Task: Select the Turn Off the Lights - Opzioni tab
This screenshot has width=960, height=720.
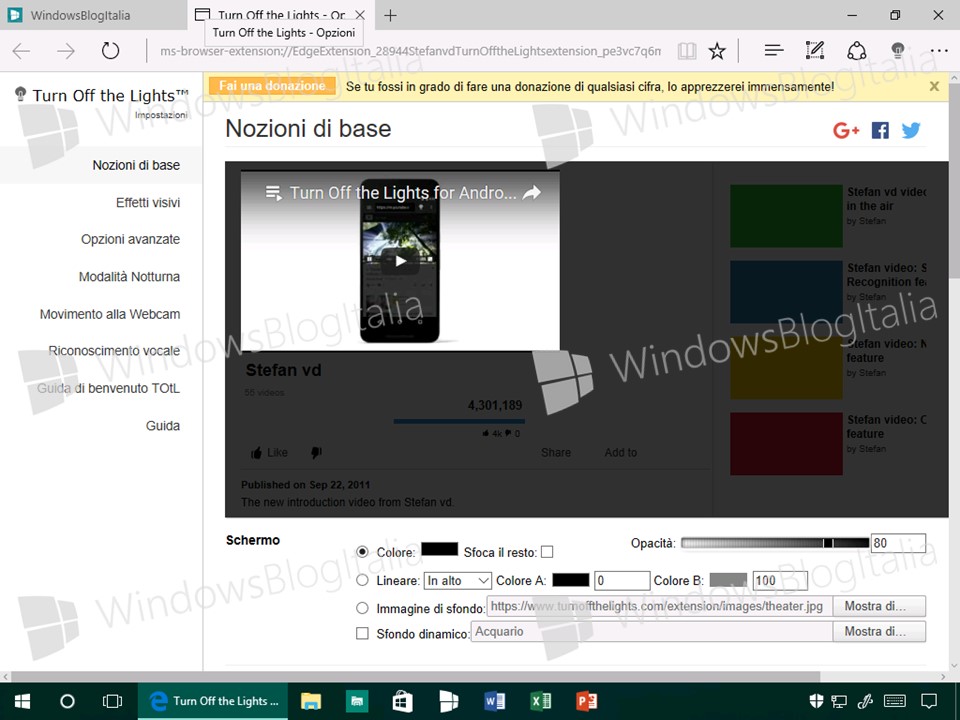Action: click(282, 15)
